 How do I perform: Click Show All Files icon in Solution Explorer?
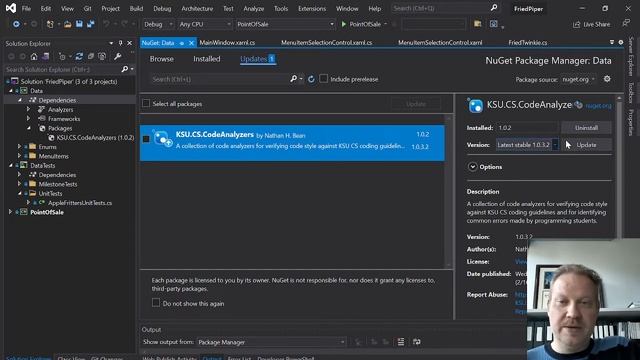(x=102, y=56)
